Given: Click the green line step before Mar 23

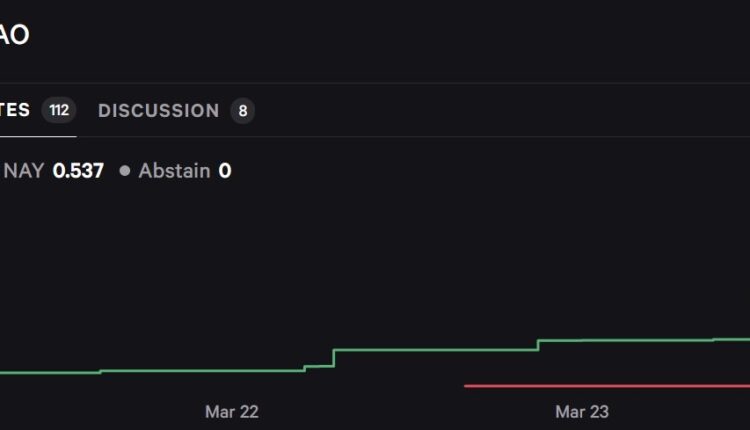Looking at the screenshot, I should pyautogui.click(x=538, y=345).
